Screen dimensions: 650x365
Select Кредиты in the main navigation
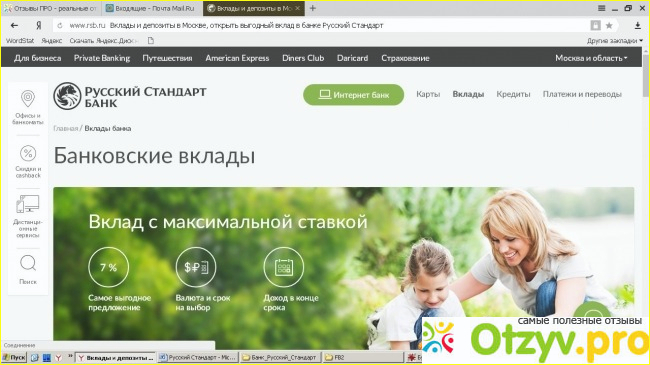click(x=513, y=94)
